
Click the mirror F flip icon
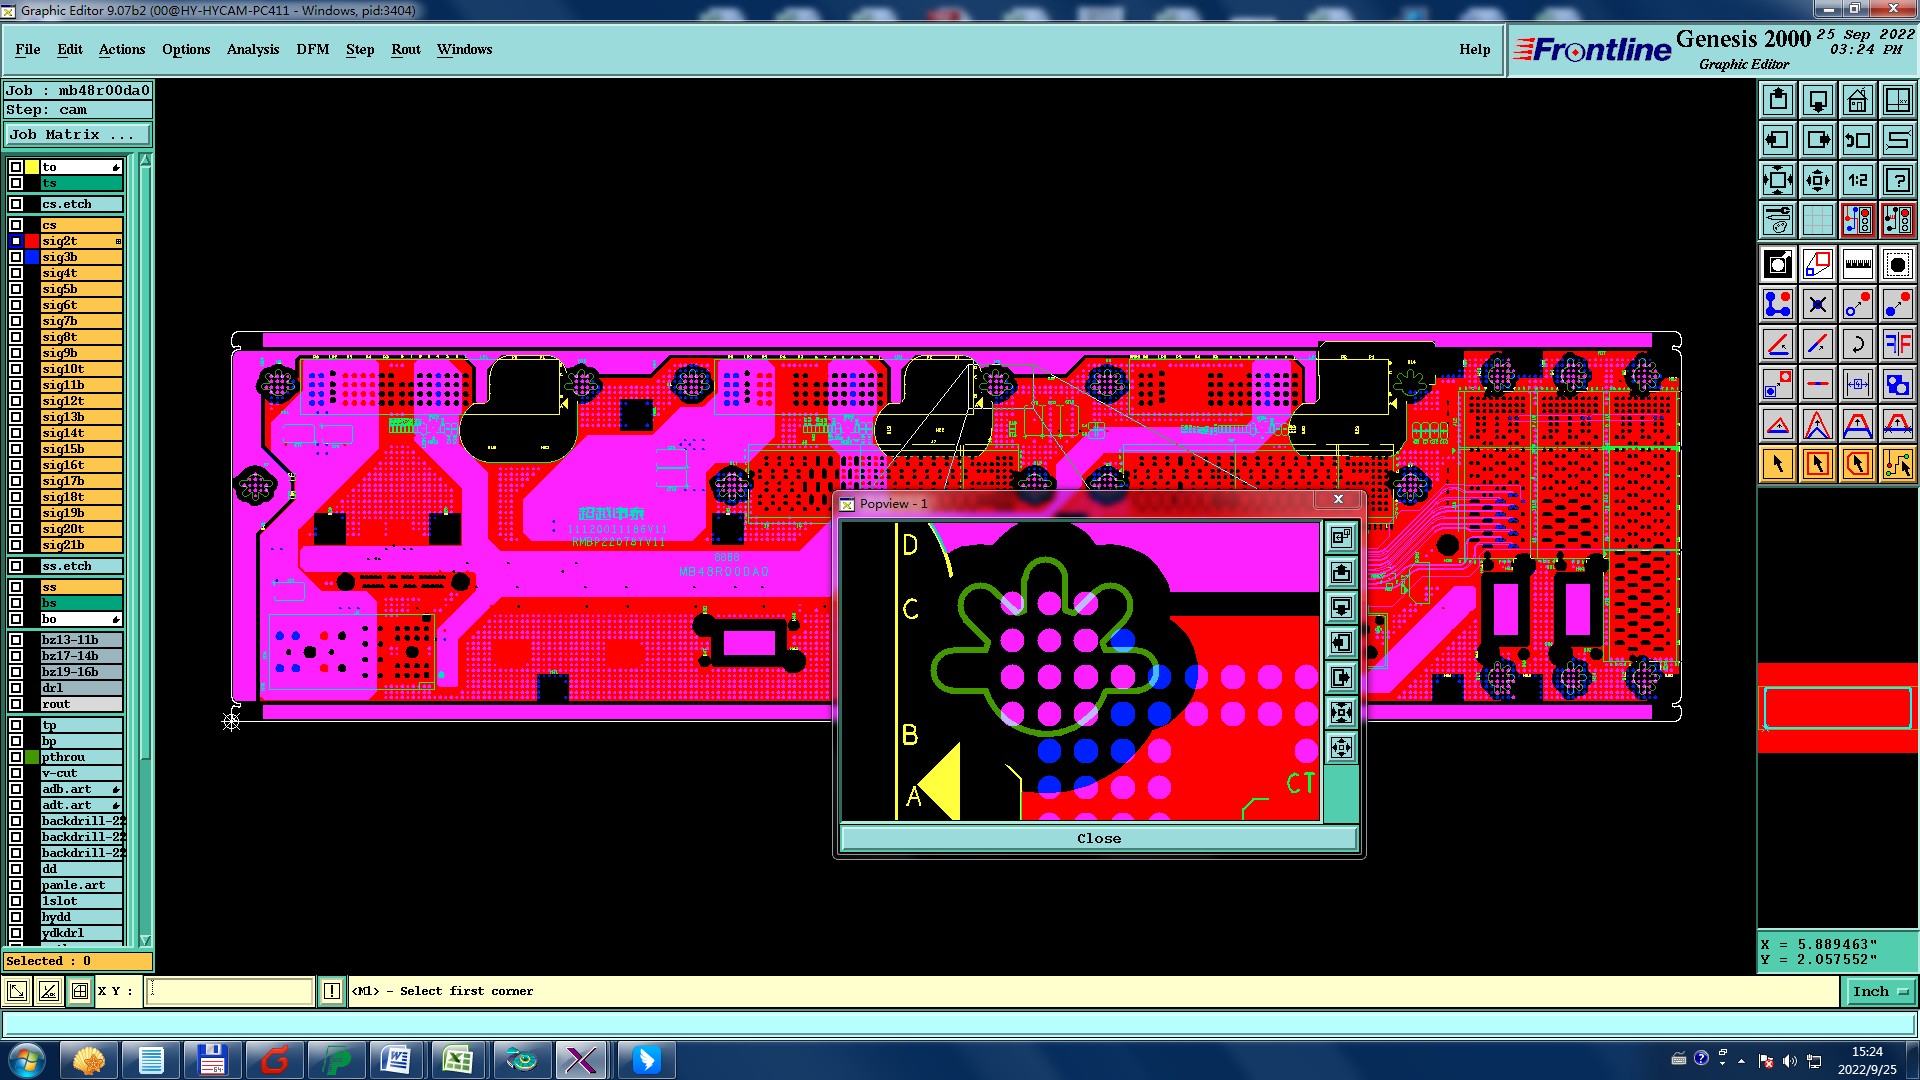click(x=1897, y=344)
